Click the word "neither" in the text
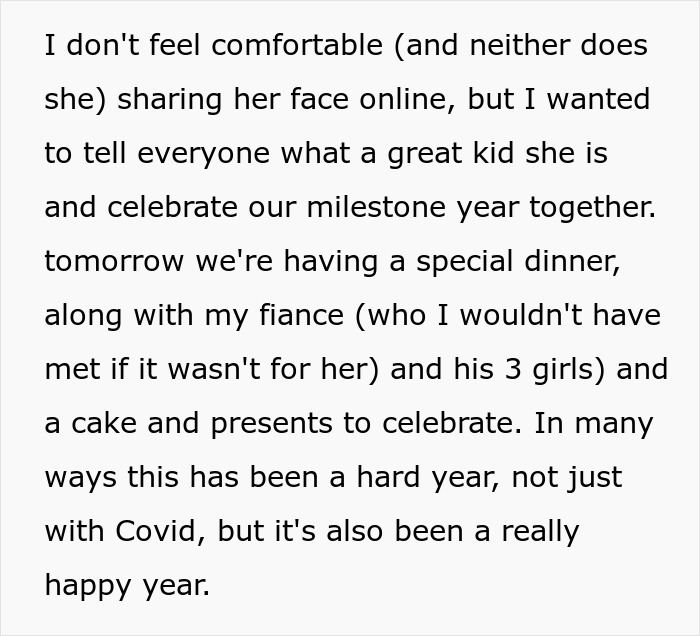The image size is (700, 636). (511, 46)
